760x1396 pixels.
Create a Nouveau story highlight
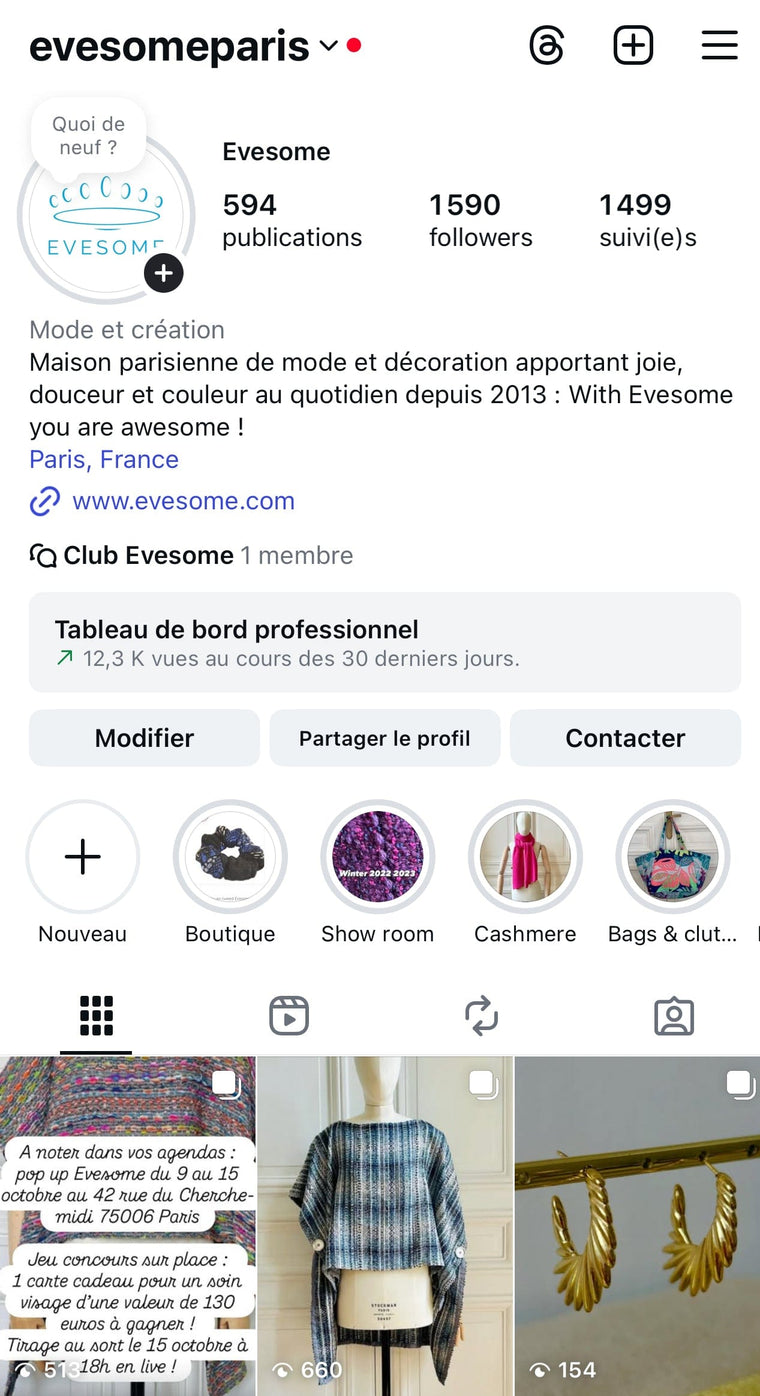[x=83, y=857]
